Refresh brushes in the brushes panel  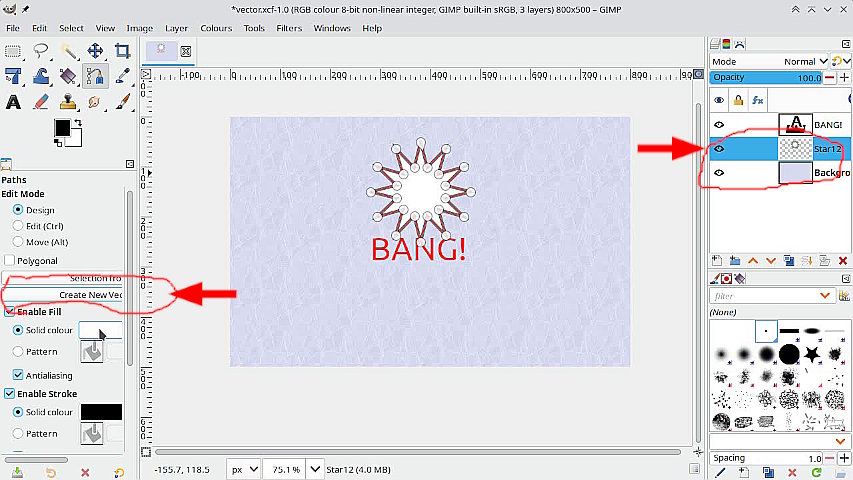point(816,472)
